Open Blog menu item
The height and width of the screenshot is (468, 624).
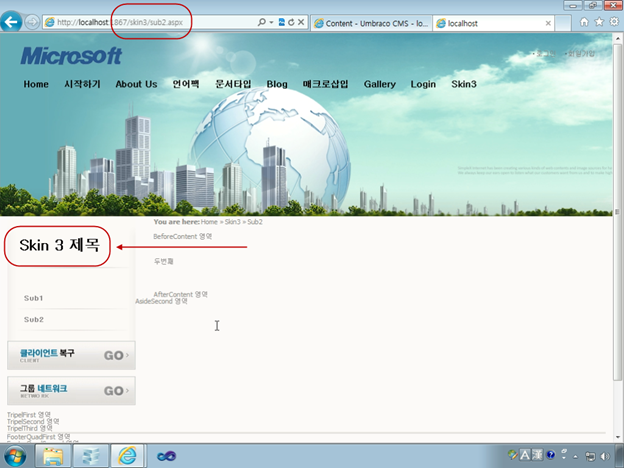click(277, 84)
